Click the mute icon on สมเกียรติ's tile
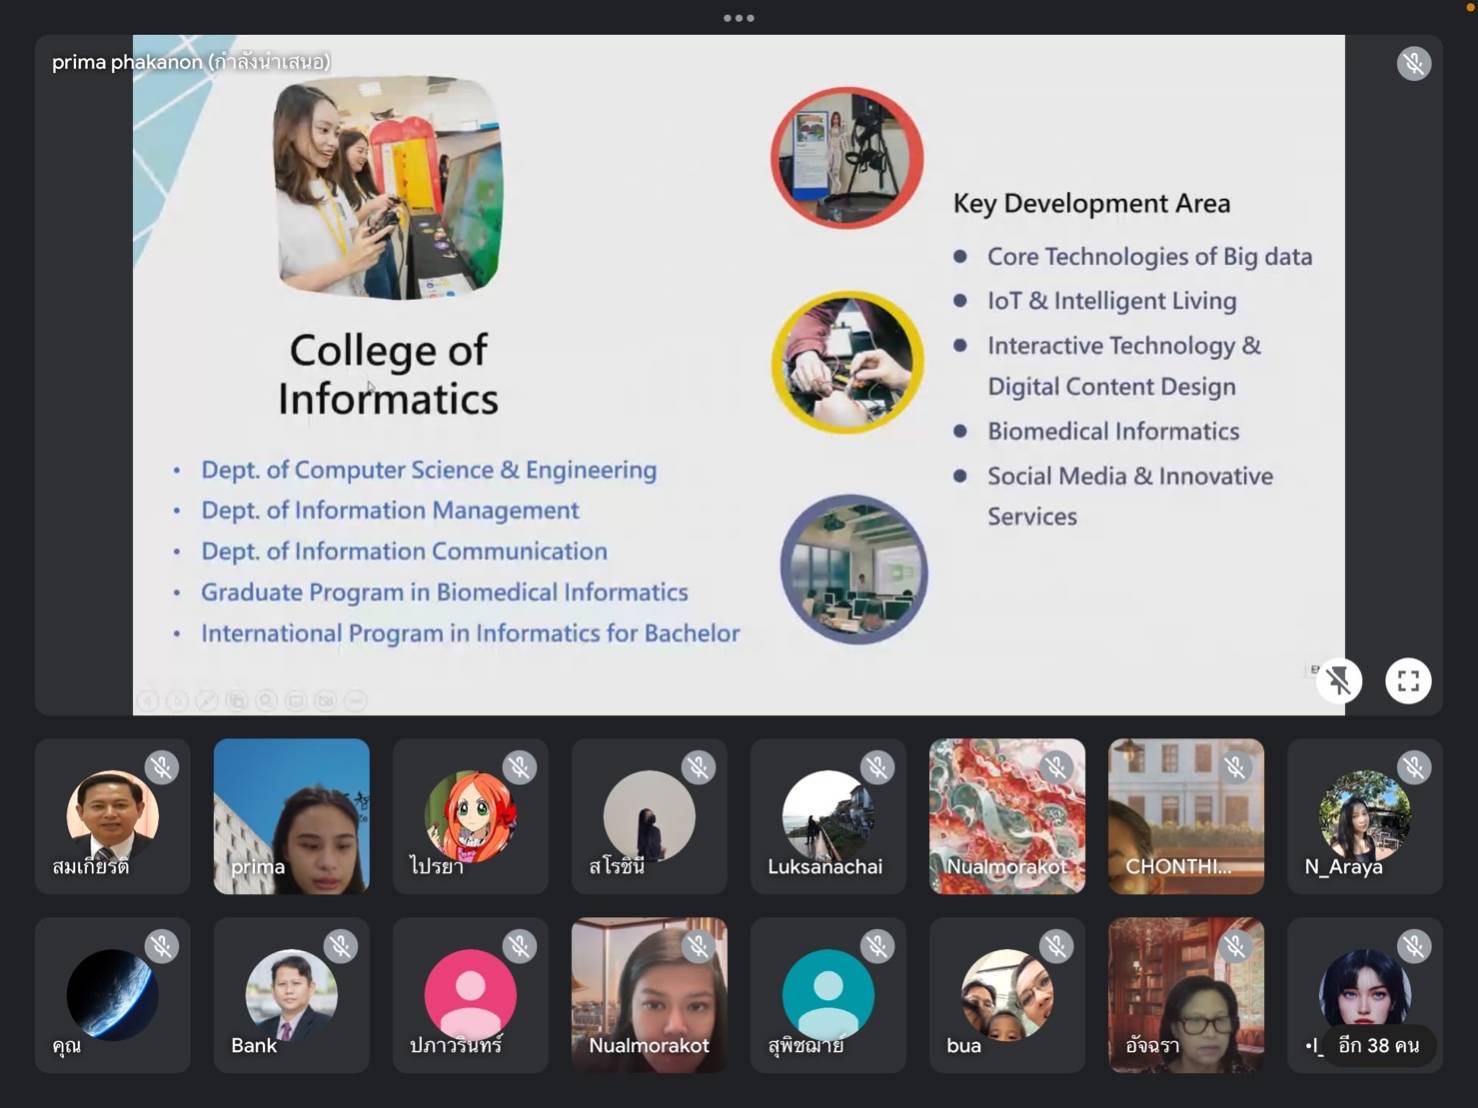 tap(161, 768)
